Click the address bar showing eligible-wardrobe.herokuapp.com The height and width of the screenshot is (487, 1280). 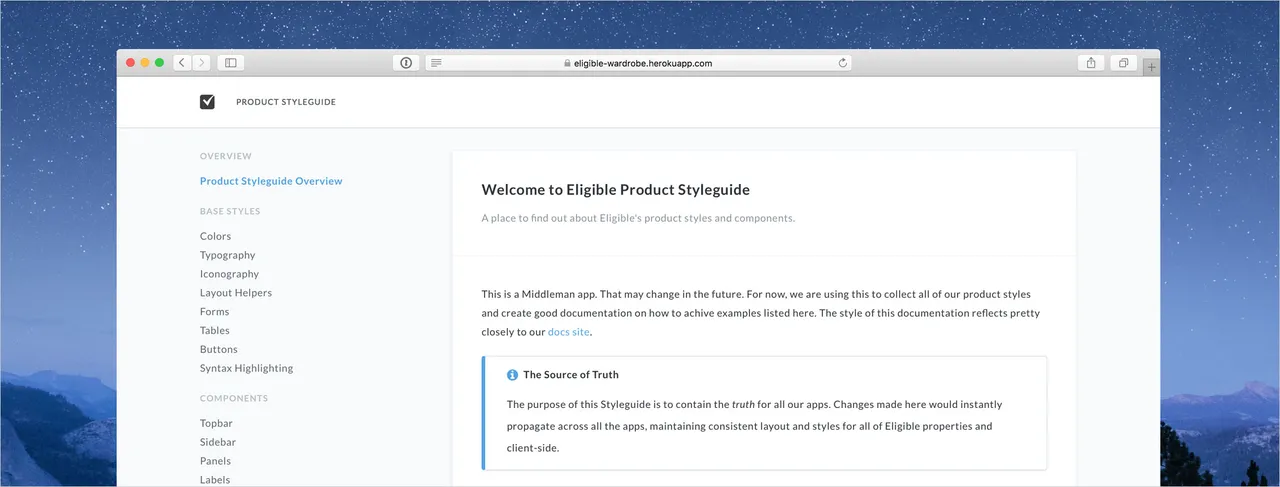coord(638,63)
